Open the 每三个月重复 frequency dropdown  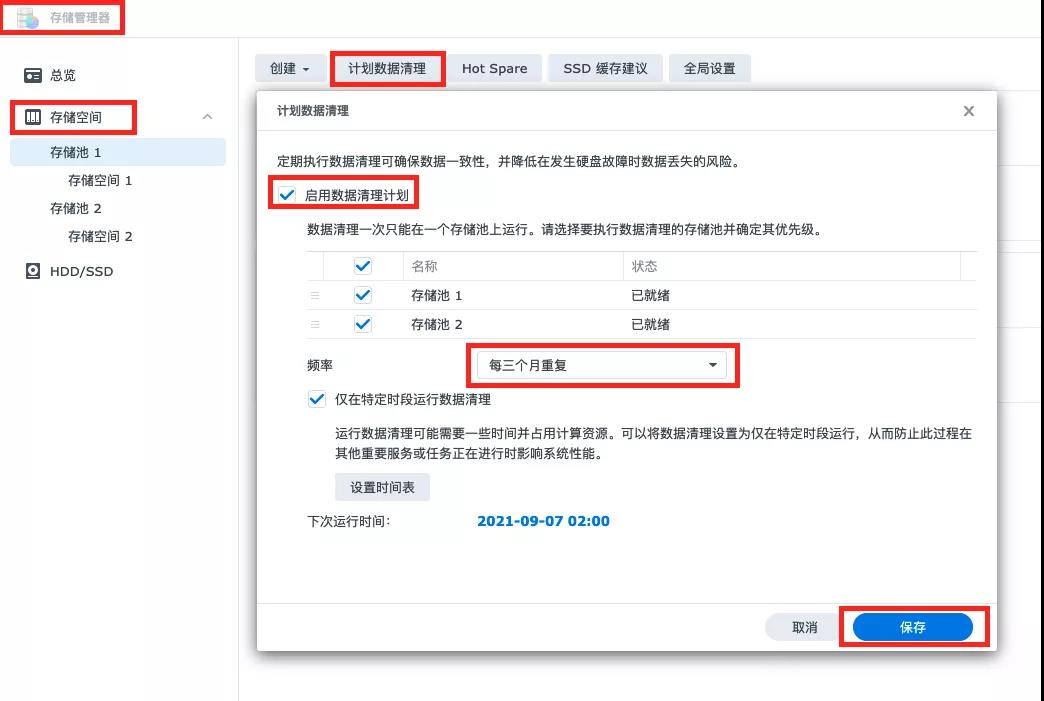pos(601,366)
